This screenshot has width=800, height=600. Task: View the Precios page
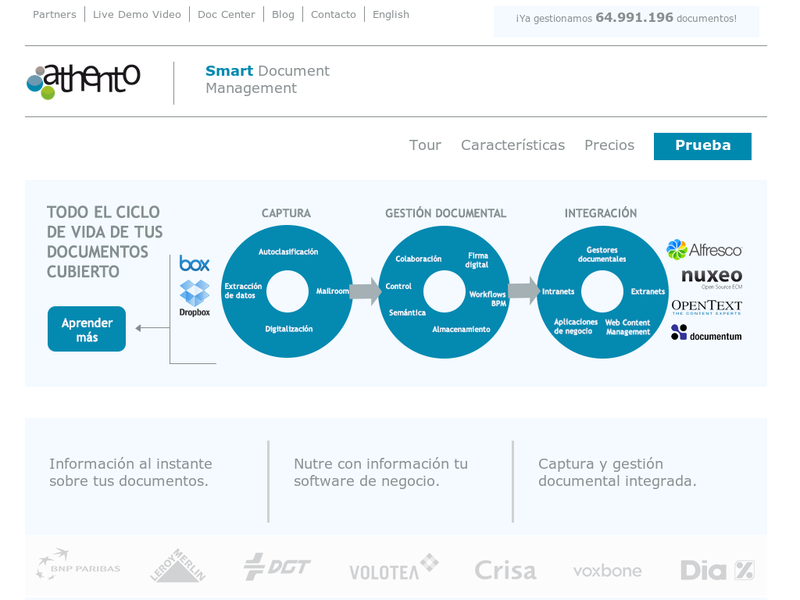click(609, 145)
